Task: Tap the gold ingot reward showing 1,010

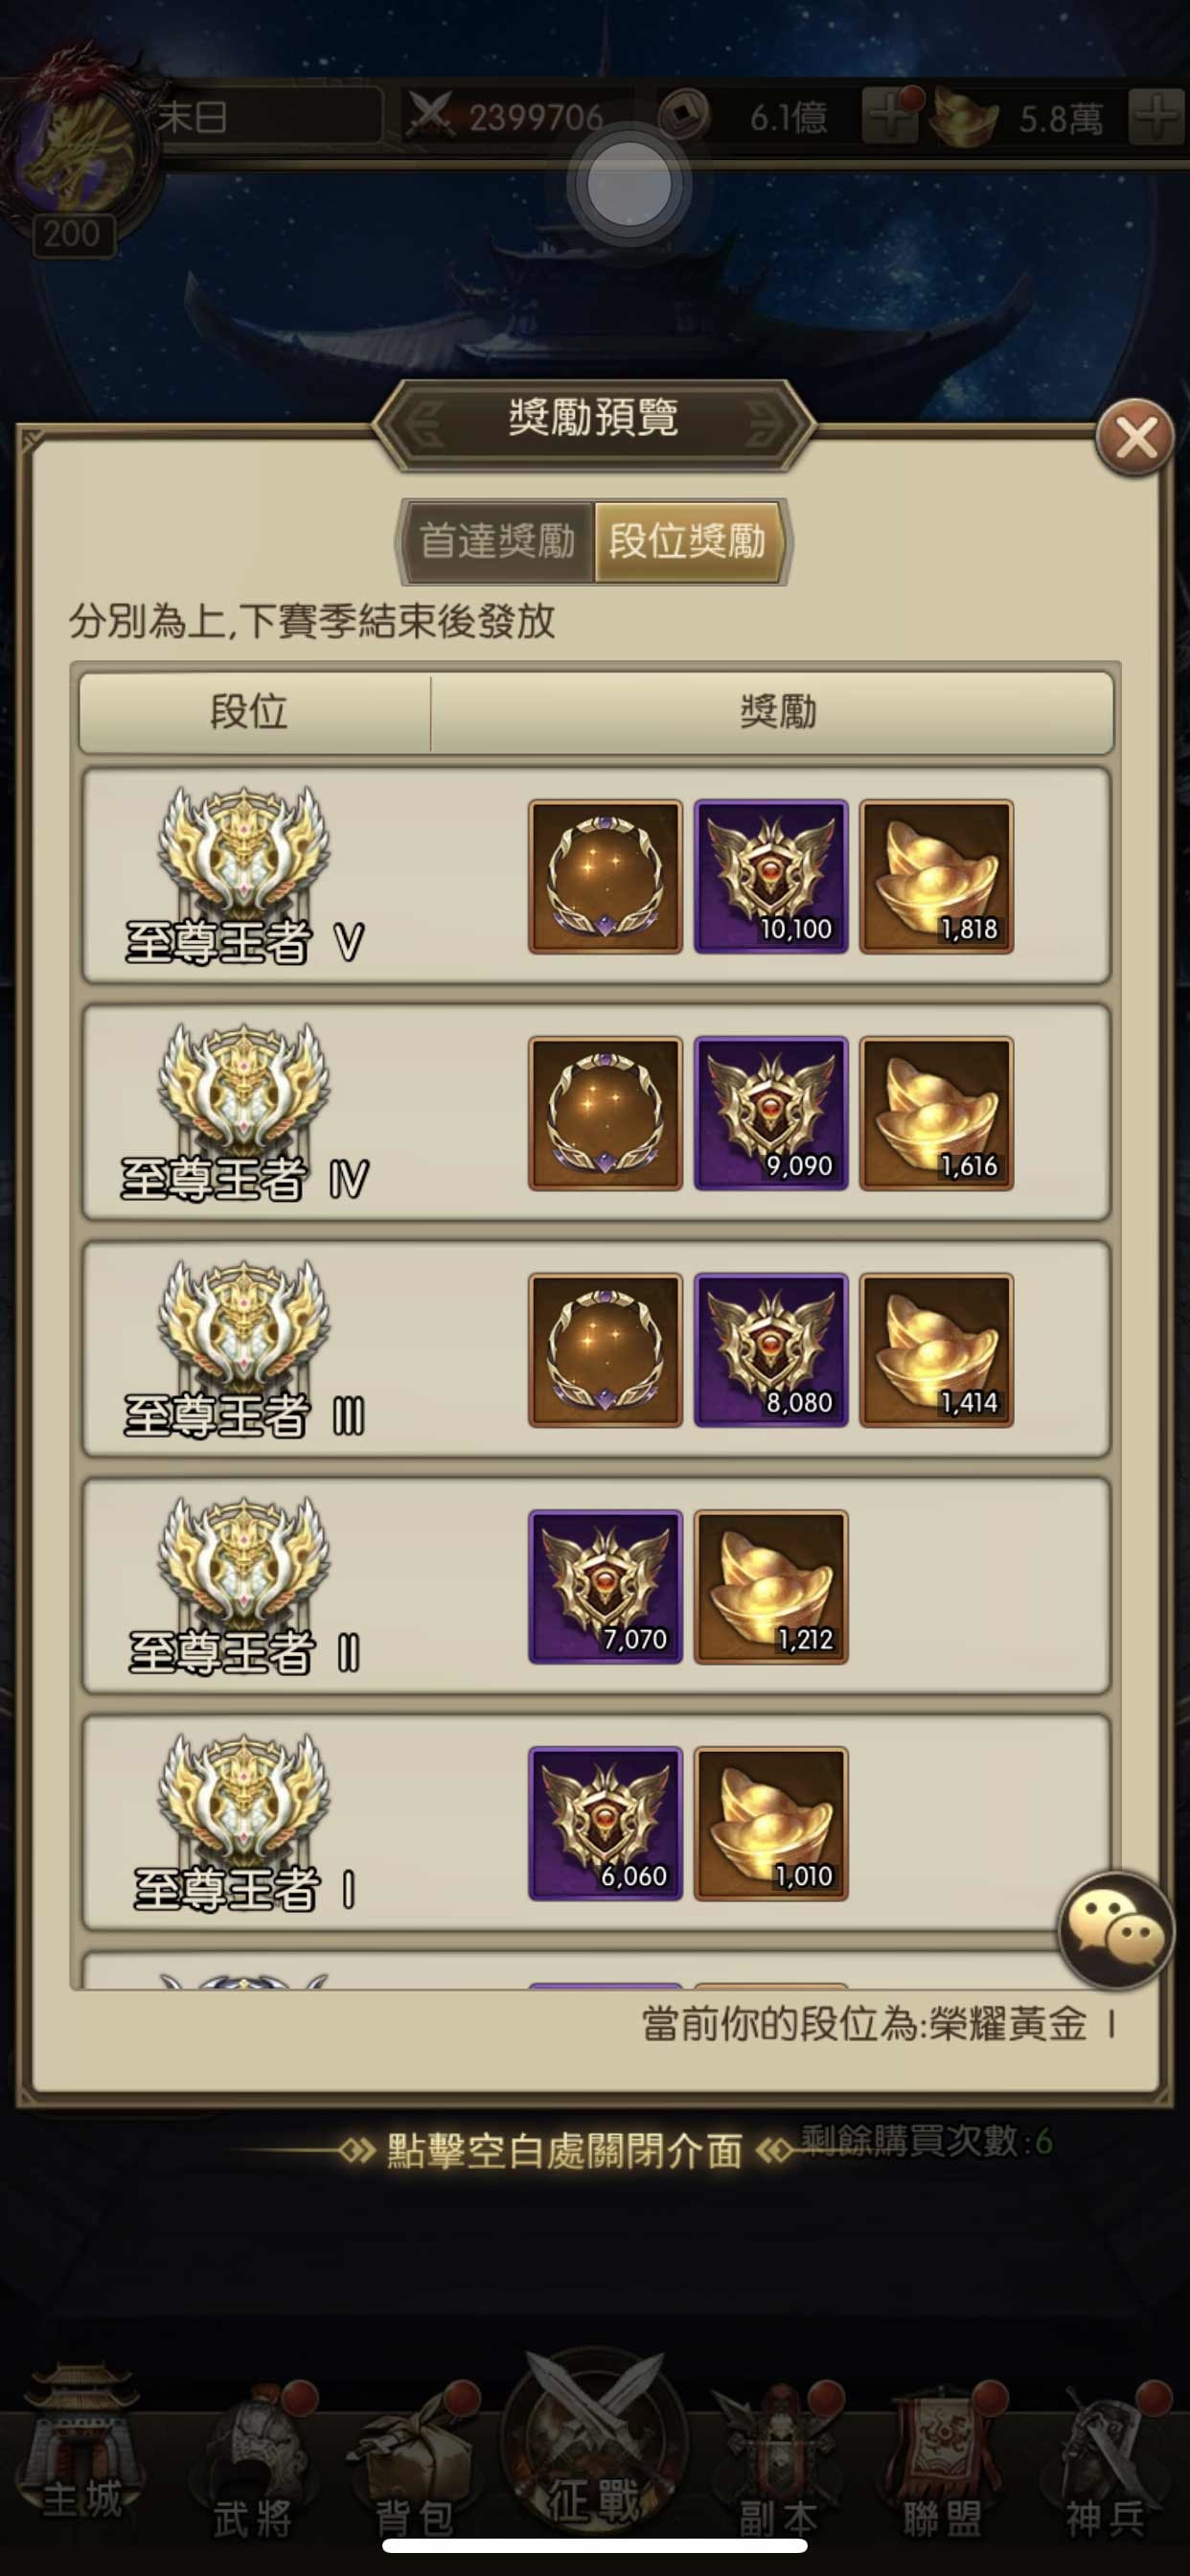Action: [x=771, y=1824]
